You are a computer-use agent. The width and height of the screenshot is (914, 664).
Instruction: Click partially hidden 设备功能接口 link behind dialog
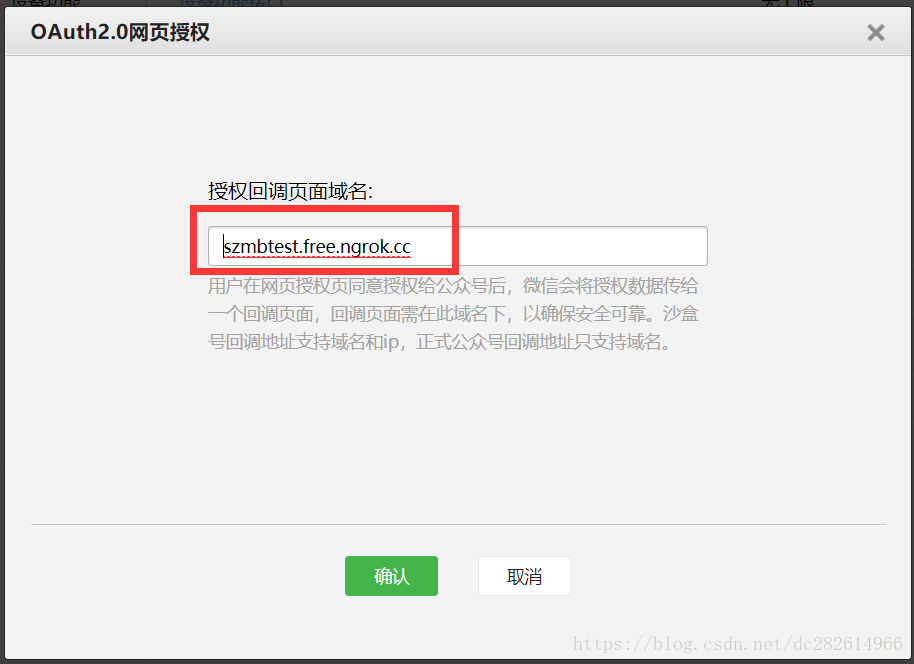232,3
